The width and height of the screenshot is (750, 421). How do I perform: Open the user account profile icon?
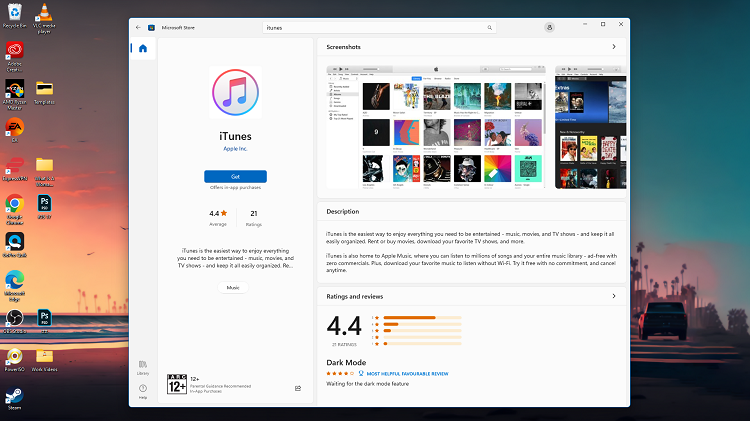pyautogui.click(x=549, y=28)
